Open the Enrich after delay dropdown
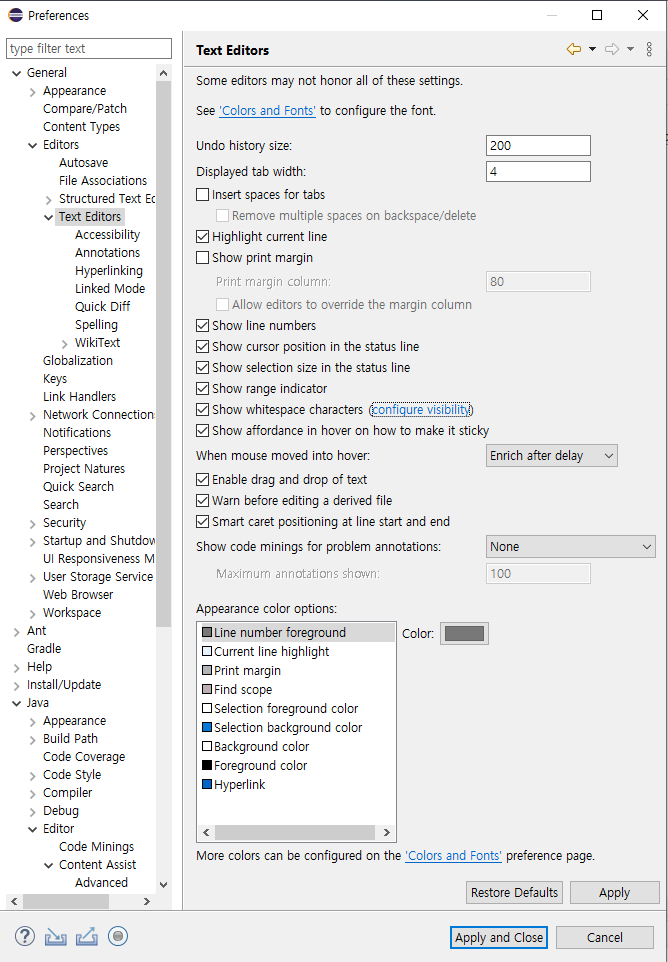The width and height of the screenshot is (668, 962). tap(551, 456)
